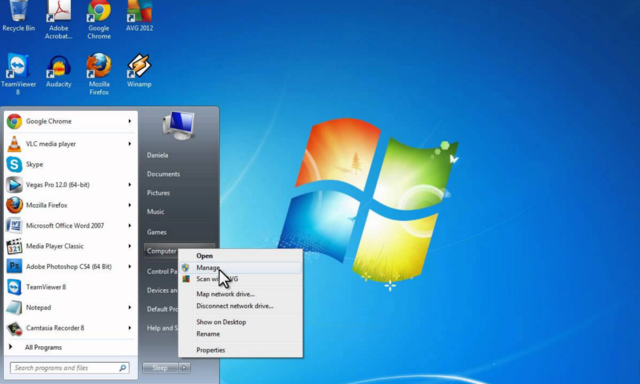Open Pictures from Start menu

point(158,193)
